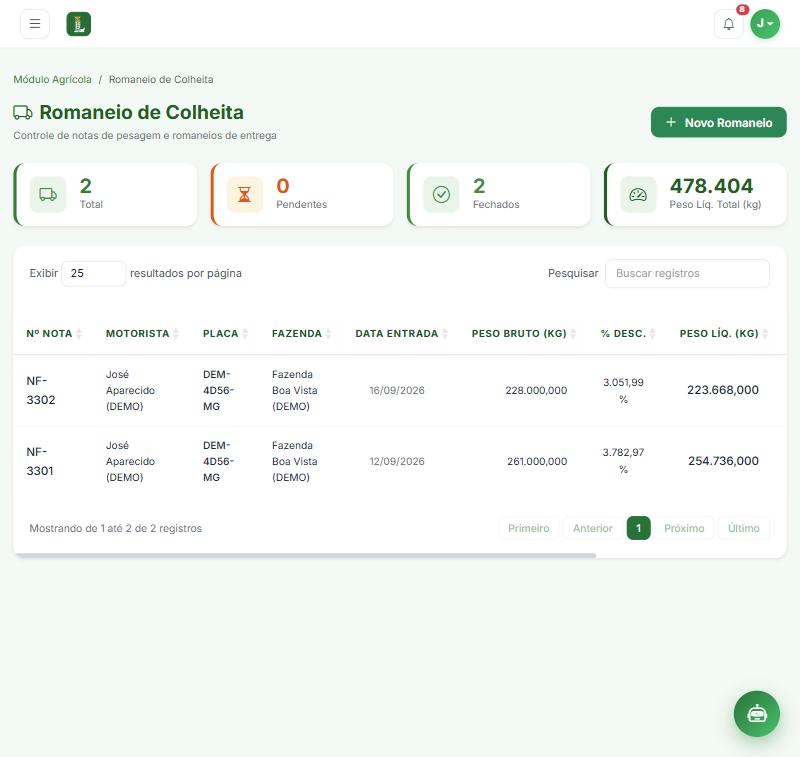Screen dimensions: 800x757
Task: Click the hourglass icon in Pendentes card
Action: pos(245,194)
